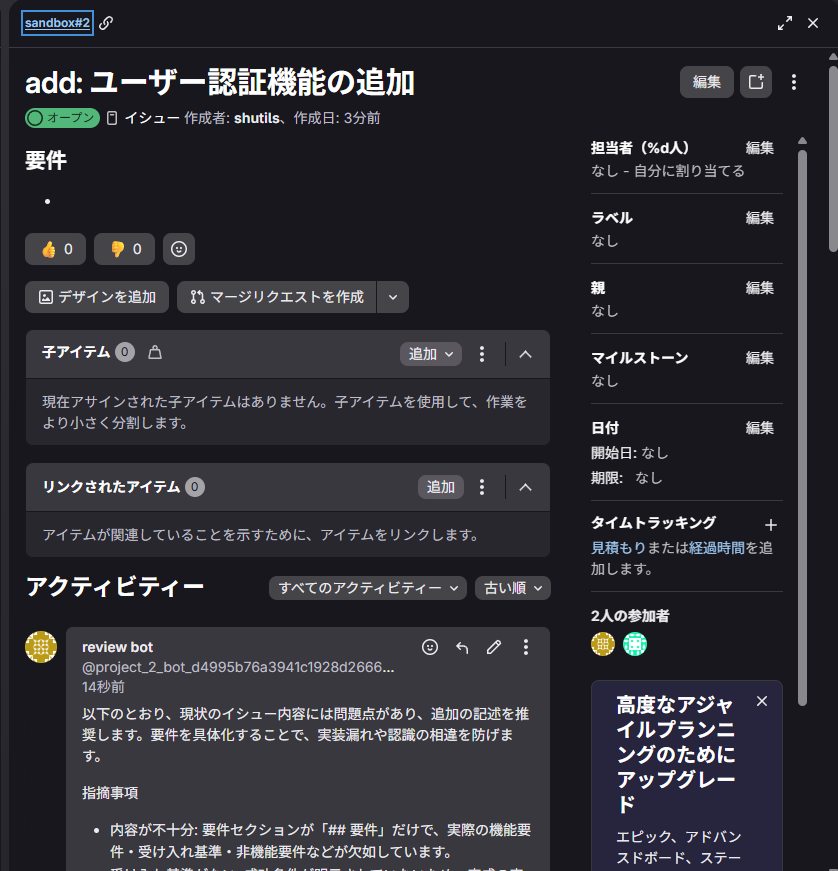Open the emoji reaction picker under 要件

pos(179,249)
